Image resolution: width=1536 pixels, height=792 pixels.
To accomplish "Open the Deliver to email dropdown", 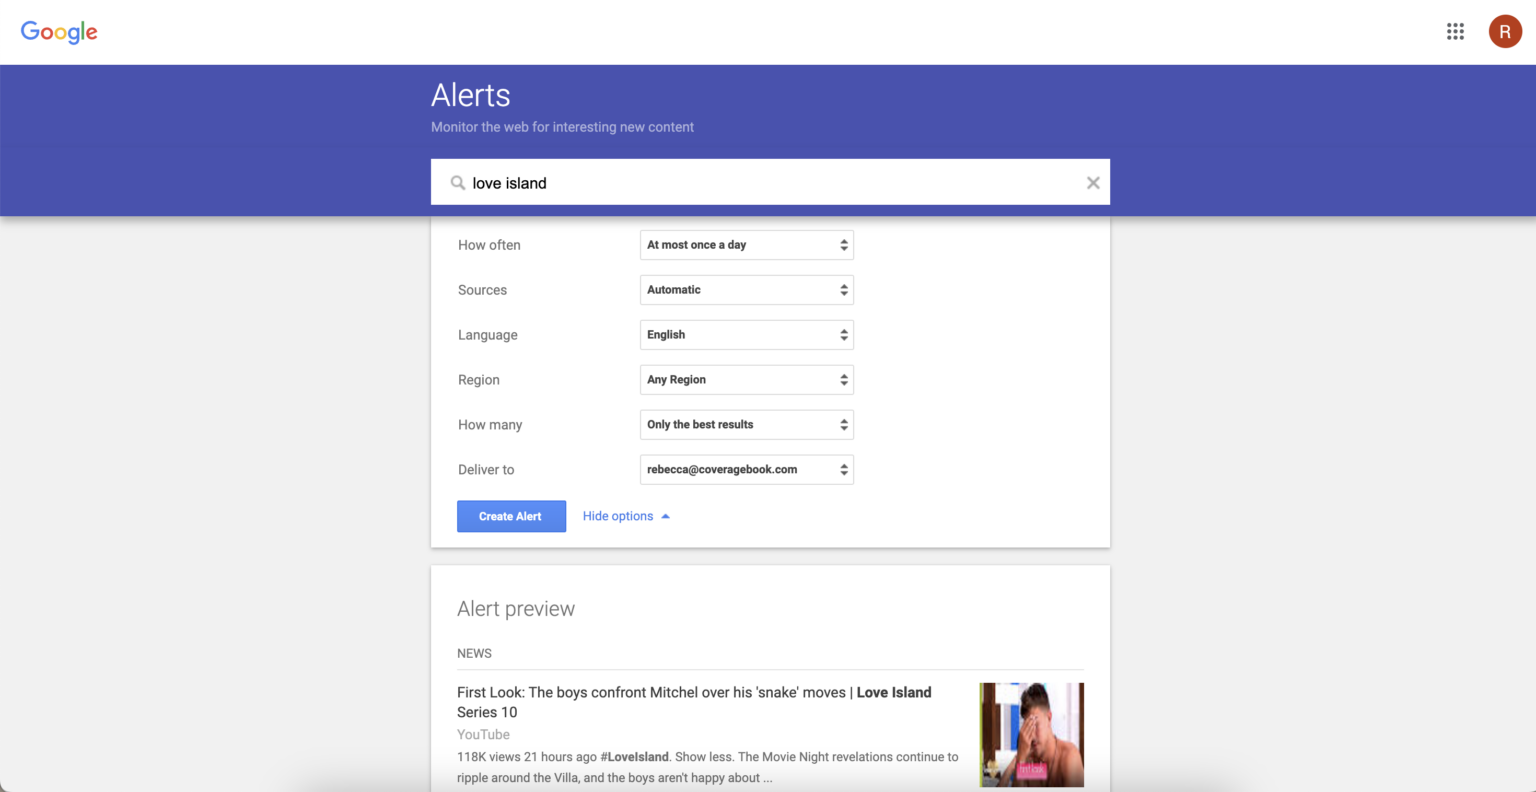I will click(x=746, y=470).
